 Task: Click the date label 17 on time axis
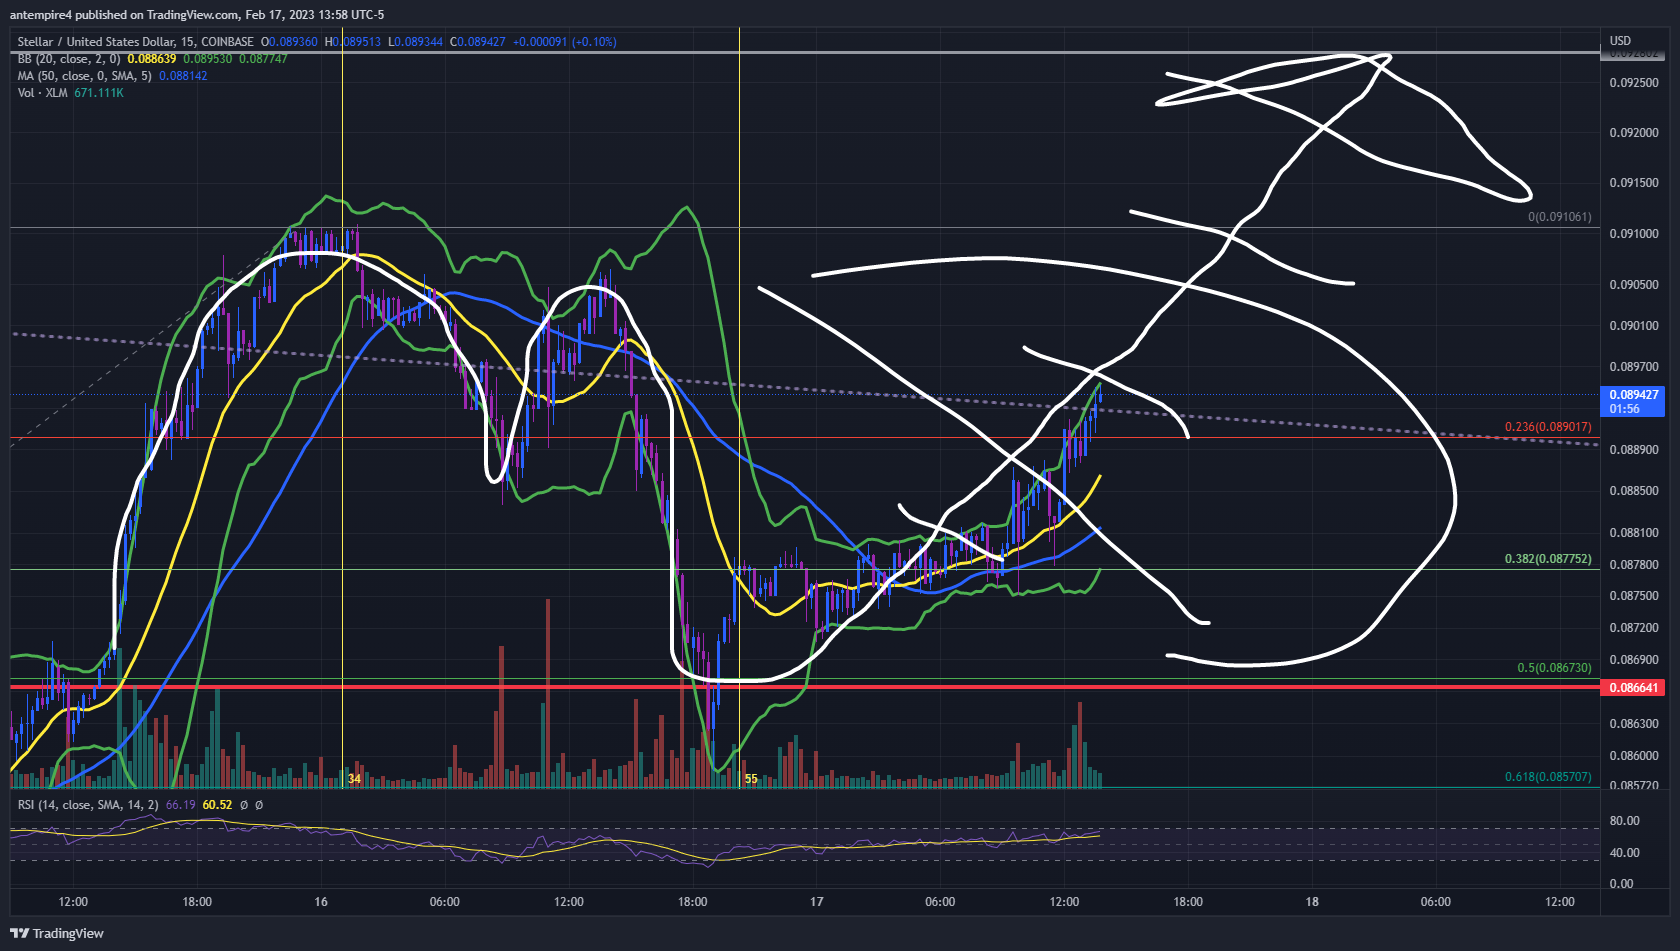click(x=817, y=902)
